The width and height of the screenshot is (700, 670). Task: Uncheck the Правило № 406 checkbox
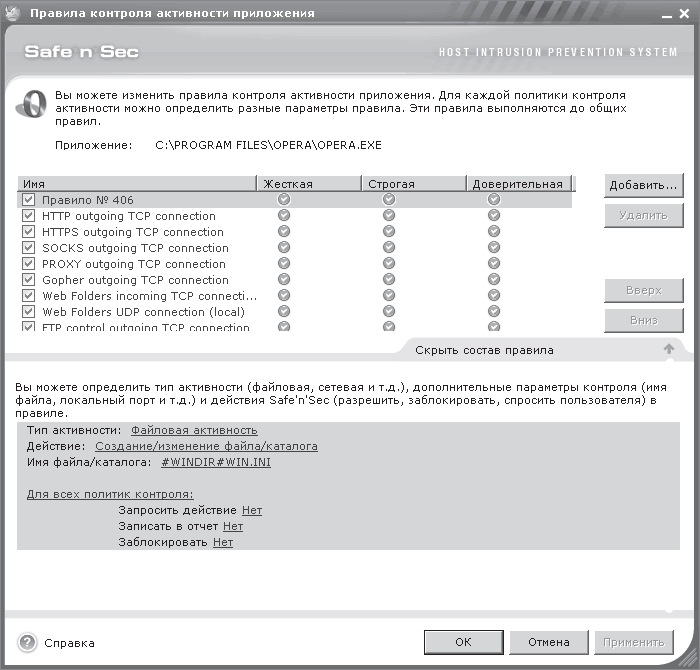pos(28,200)
